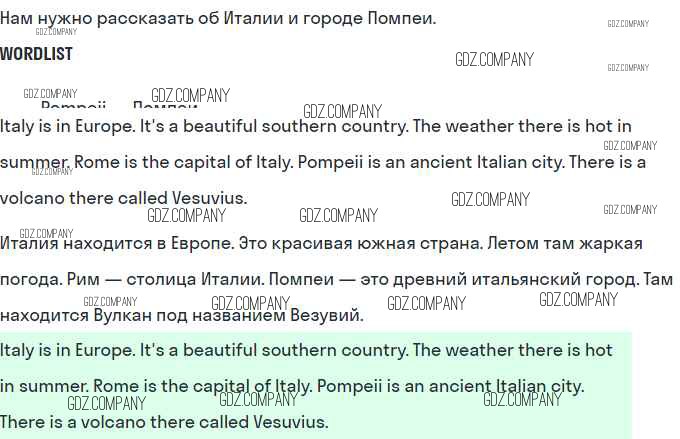This screenshot has height=439, width=680.
Task: Click the partially hidden Pompeii wordlist entry
Action: click(73, 108)
